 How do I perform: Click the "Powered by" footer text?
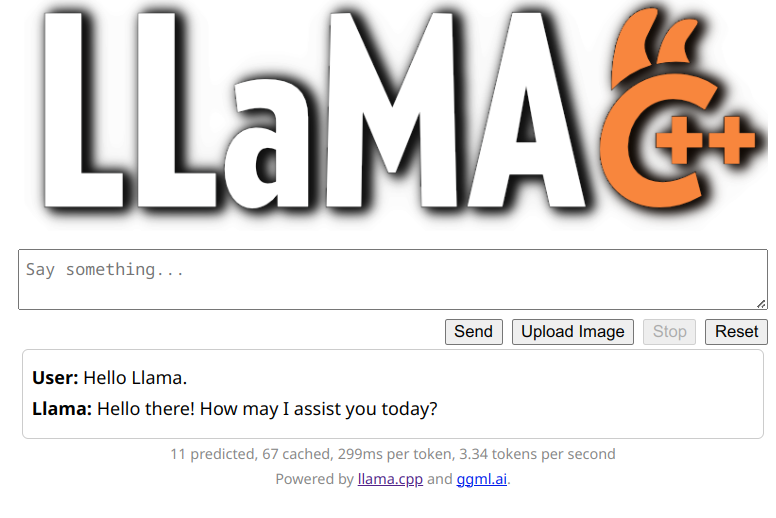314,479
